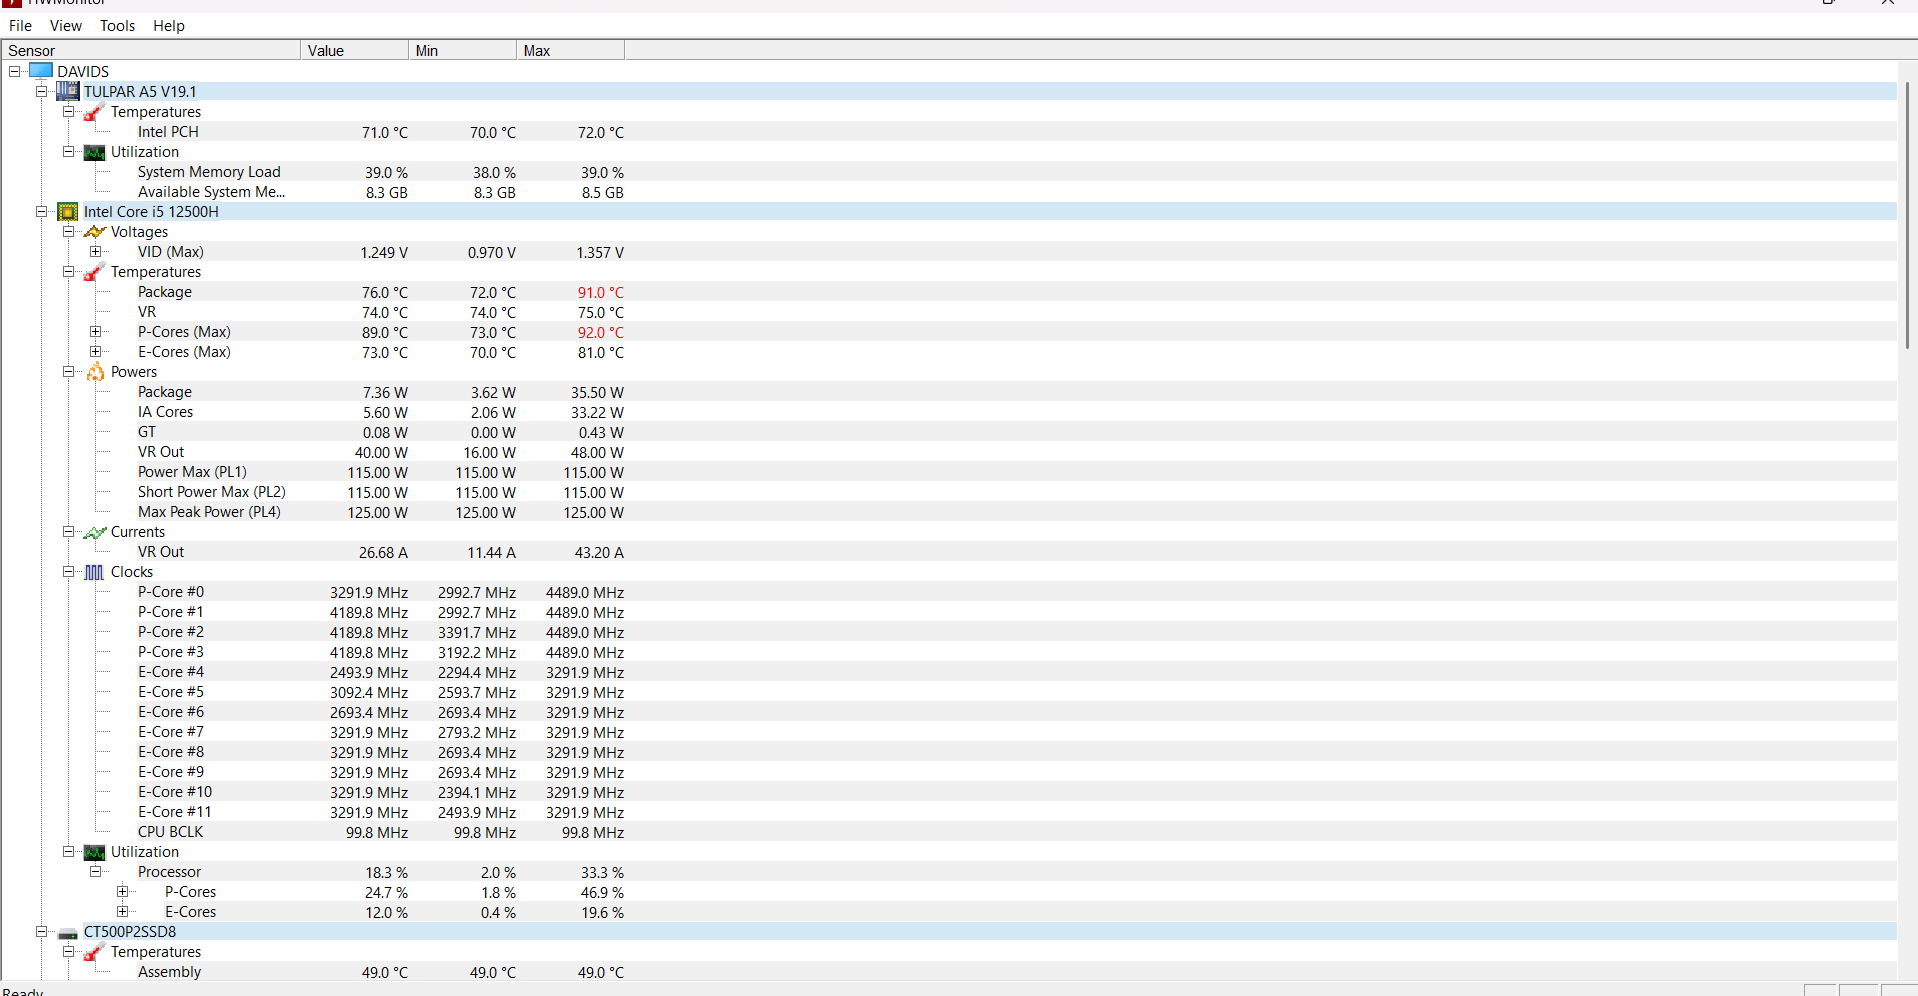Click the vertical scrollbar thumb
1918x996 pixels.
coord(1907,215)
